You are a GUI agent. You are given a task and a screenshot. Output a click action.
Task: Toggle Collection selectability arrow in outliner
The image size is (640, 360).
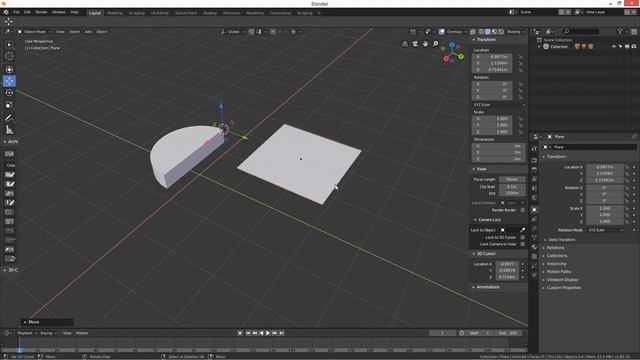pos(620,47)
